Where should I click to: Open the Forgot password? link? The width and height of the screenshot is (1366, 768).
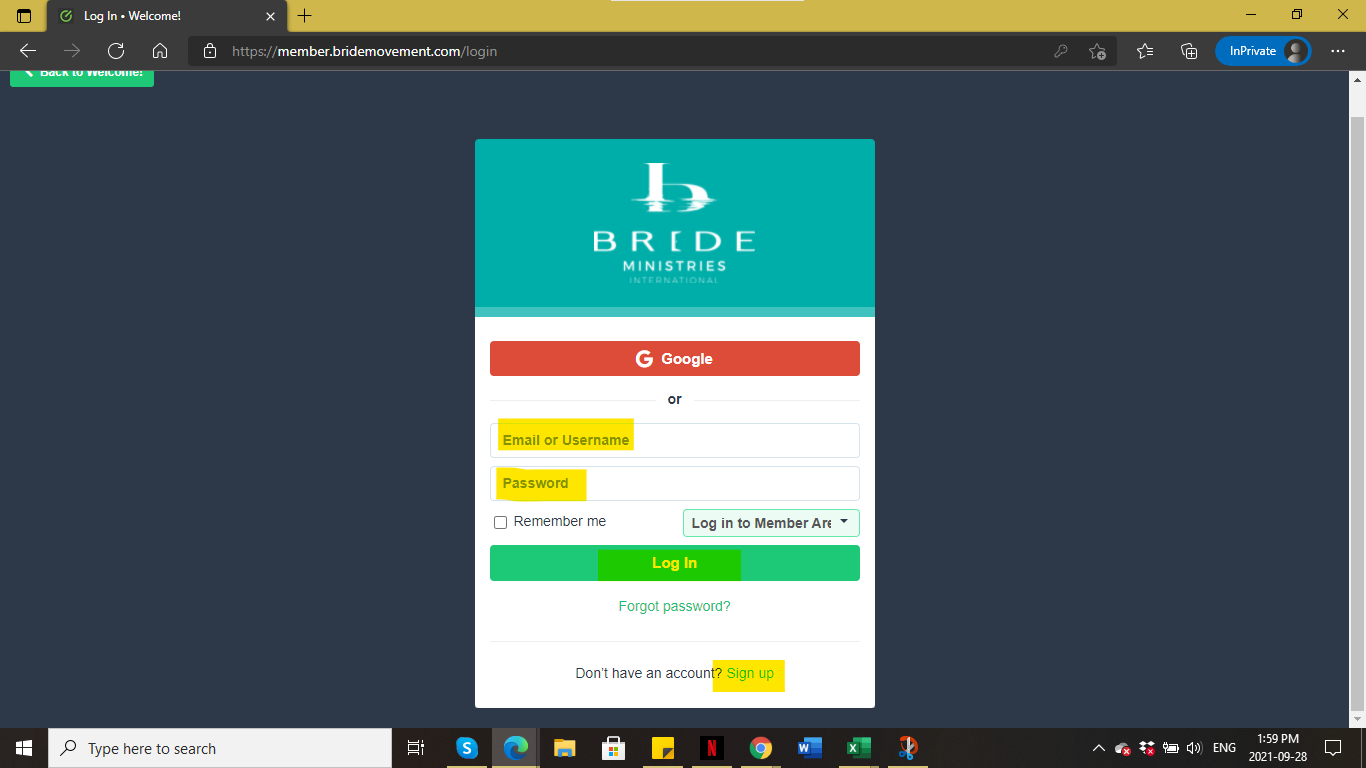[x=675, y=606]
